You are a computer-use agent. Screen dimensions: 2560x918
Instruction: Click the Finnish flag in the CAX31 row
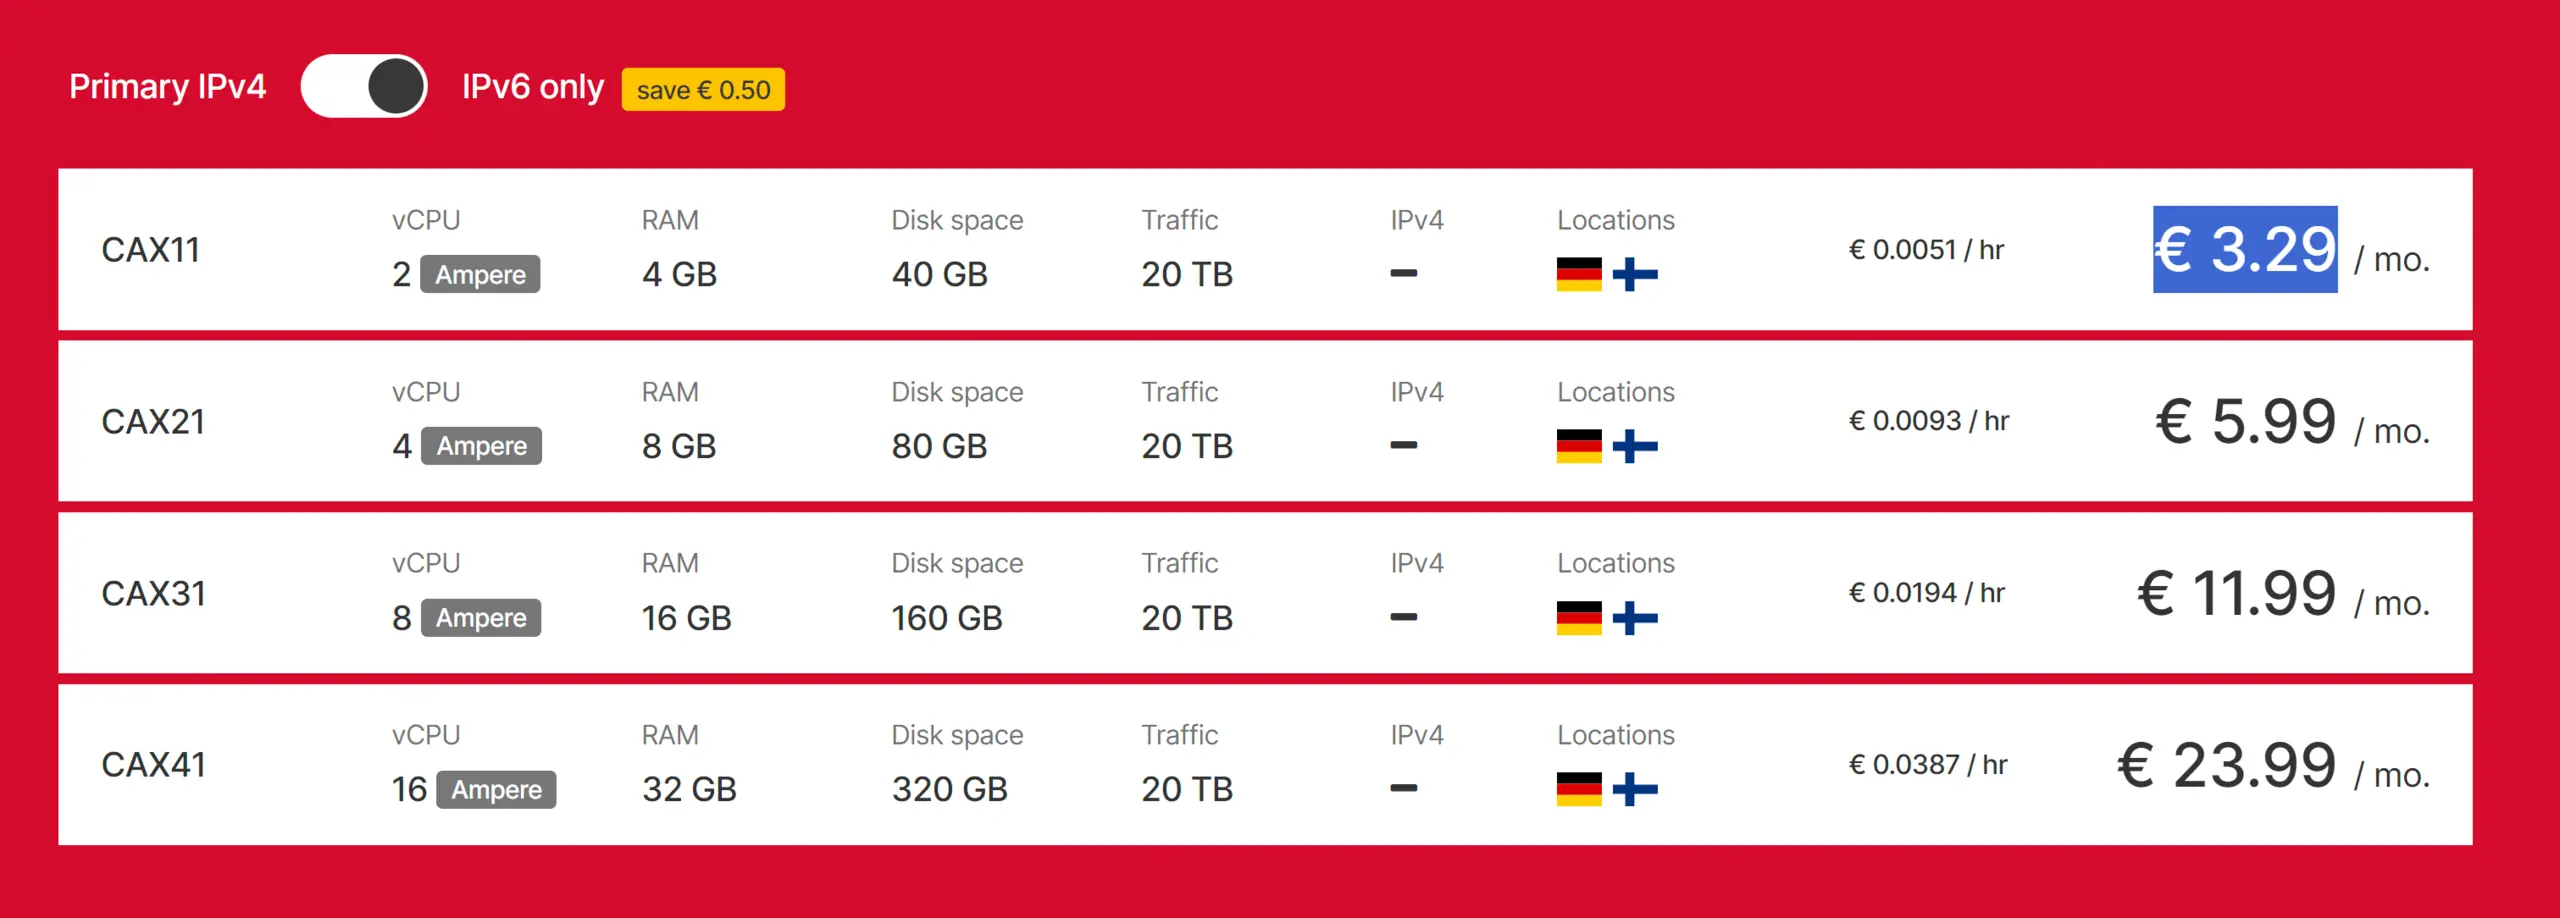tap(1635, 618)
